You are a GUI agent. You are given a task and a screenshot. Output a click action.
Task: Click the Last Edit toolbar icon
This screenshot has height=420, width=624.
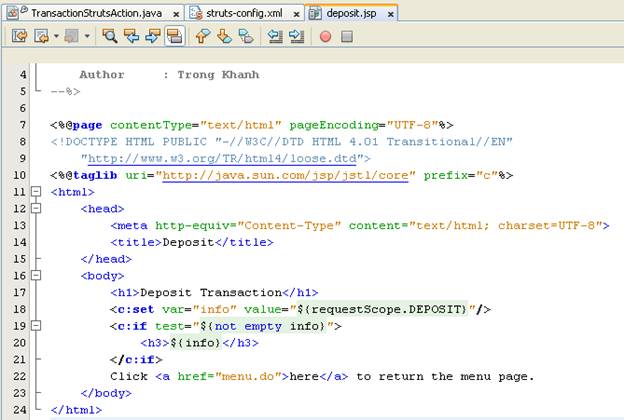19,36
